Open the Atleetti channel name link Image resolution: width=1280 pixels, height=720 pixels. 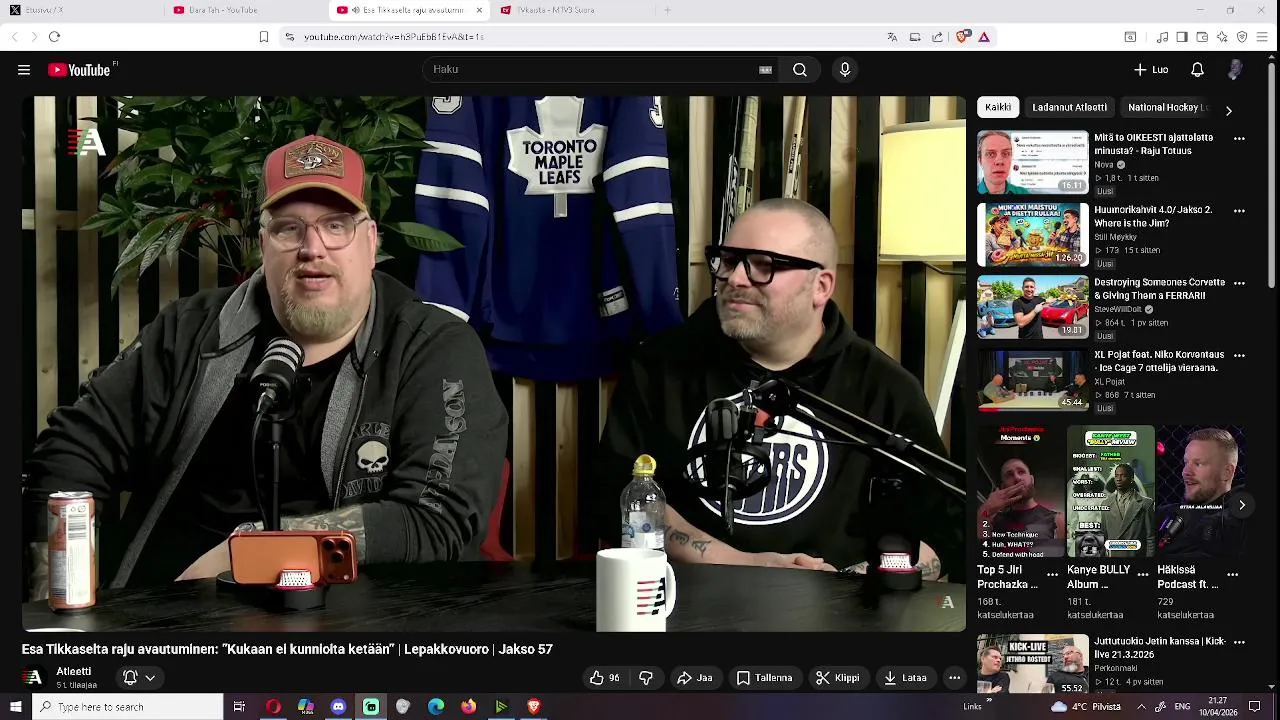coord(74,672)
